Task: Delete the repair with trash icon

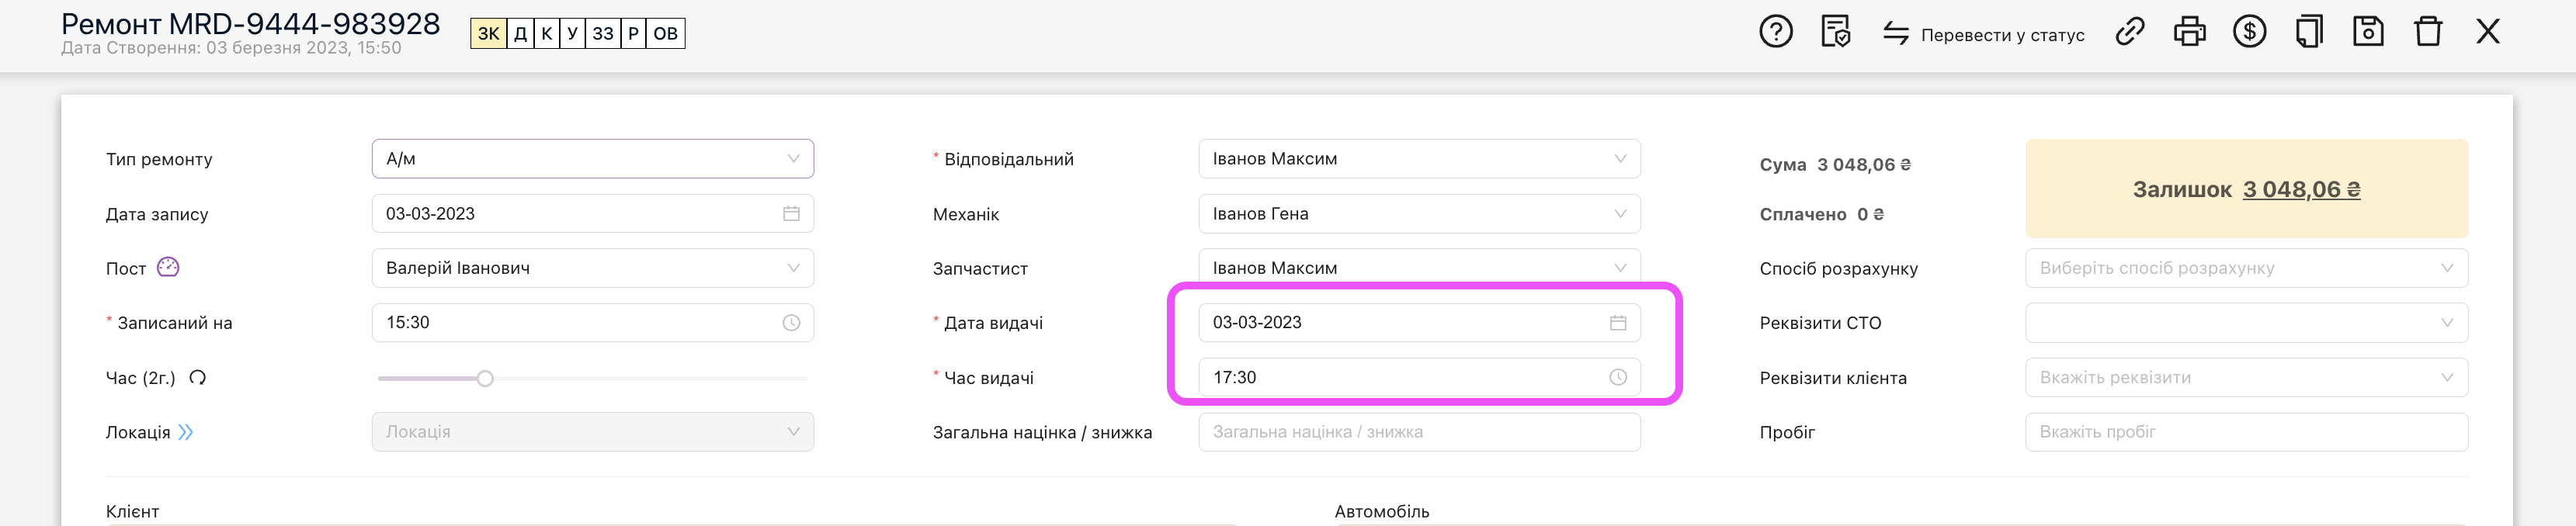Action: pyautogui.click(x=2428, y=33)
